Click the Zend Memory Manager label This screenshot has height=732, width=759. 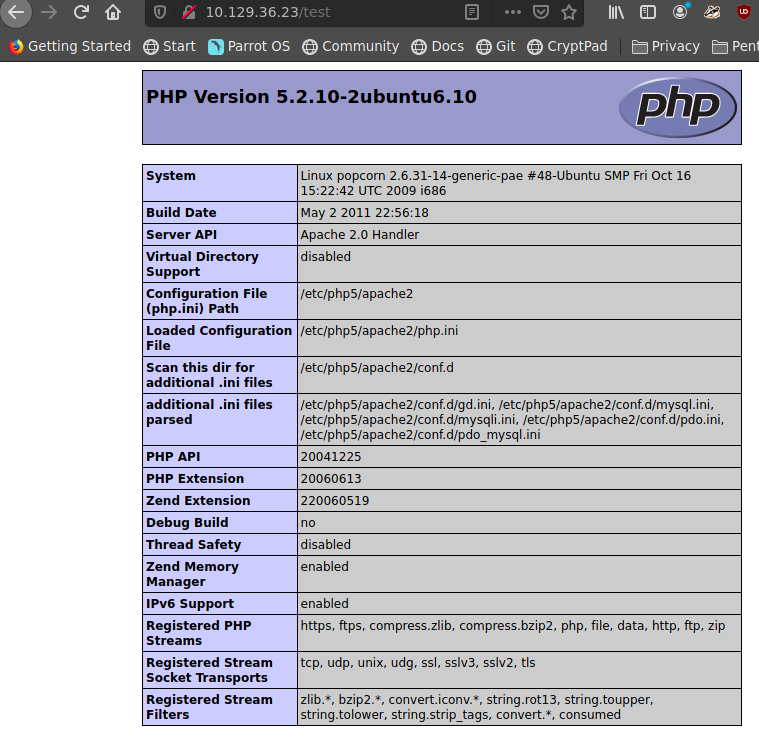[192, 574]
